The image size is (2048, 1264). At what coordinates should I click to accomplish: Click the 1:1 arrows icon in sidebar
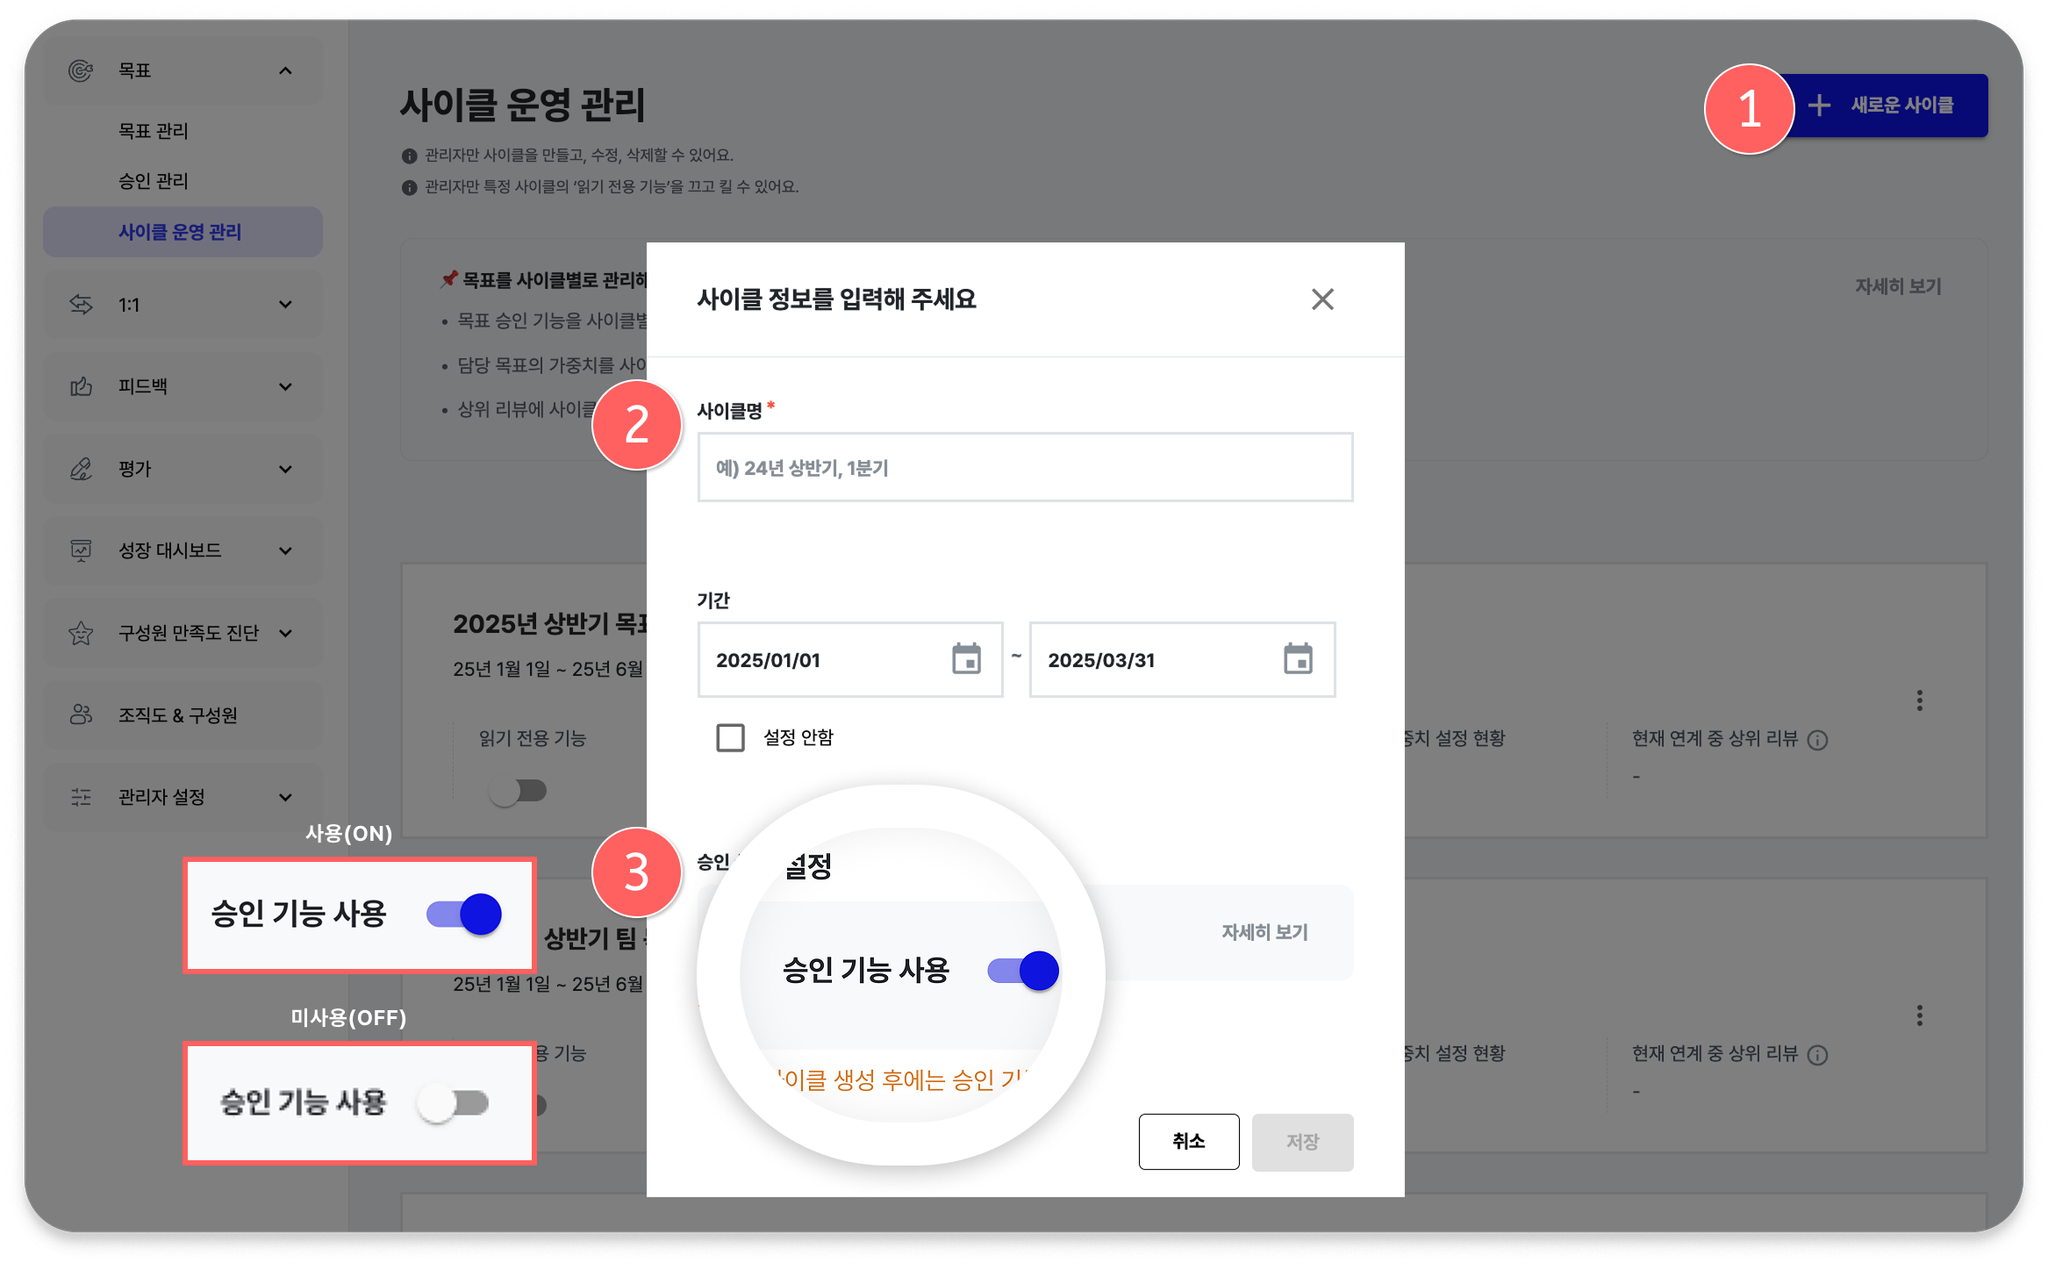pos(81,304)
